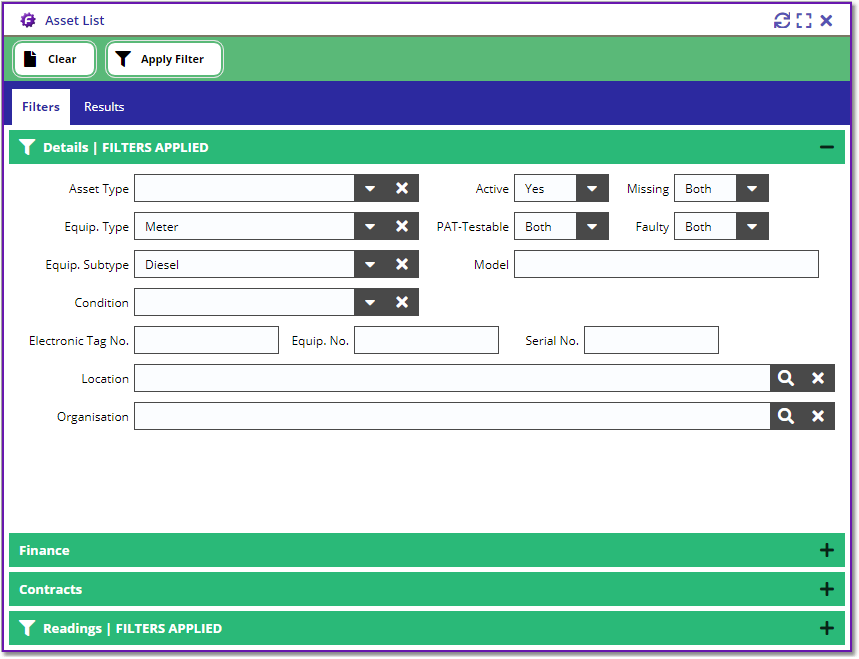
Task: Clear the Equip. Type Meter value
Action: (402, 226)
